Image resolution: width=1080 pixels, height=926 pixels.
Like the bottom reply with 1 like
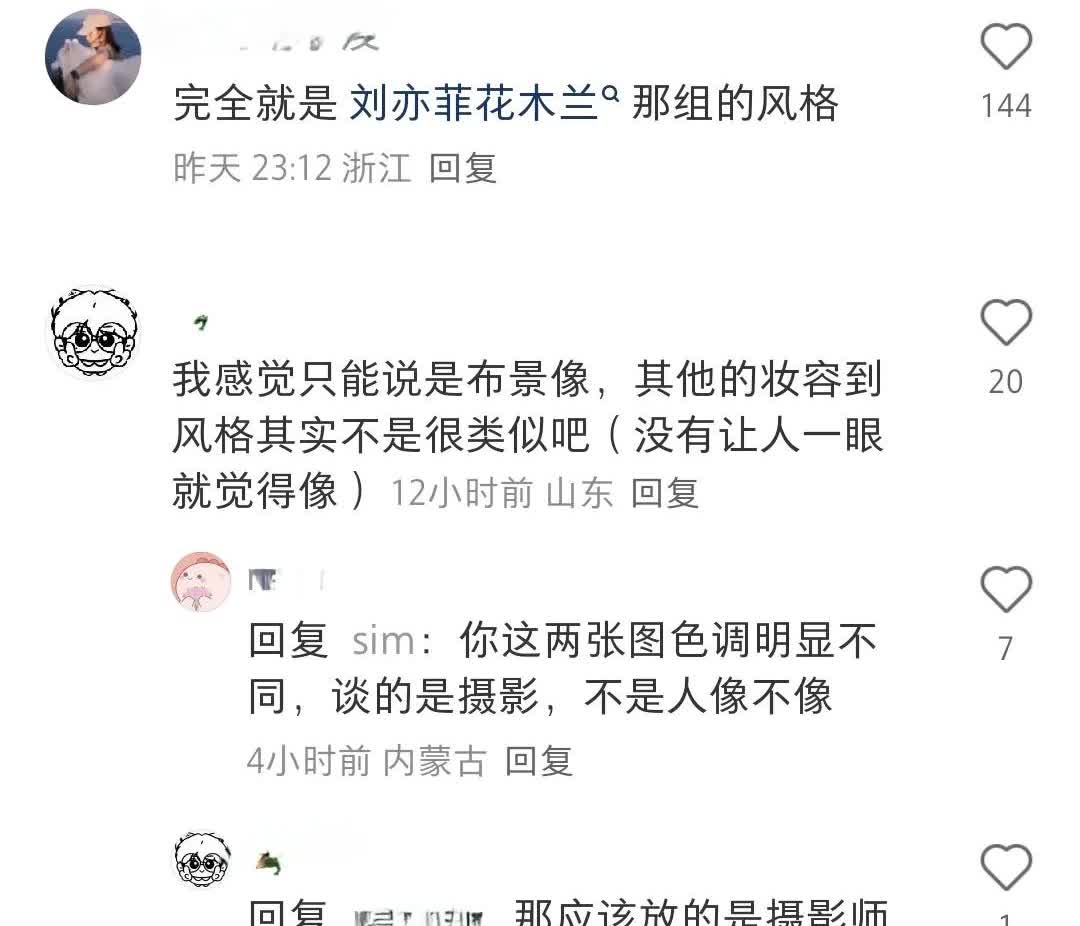pos(1006,867)
